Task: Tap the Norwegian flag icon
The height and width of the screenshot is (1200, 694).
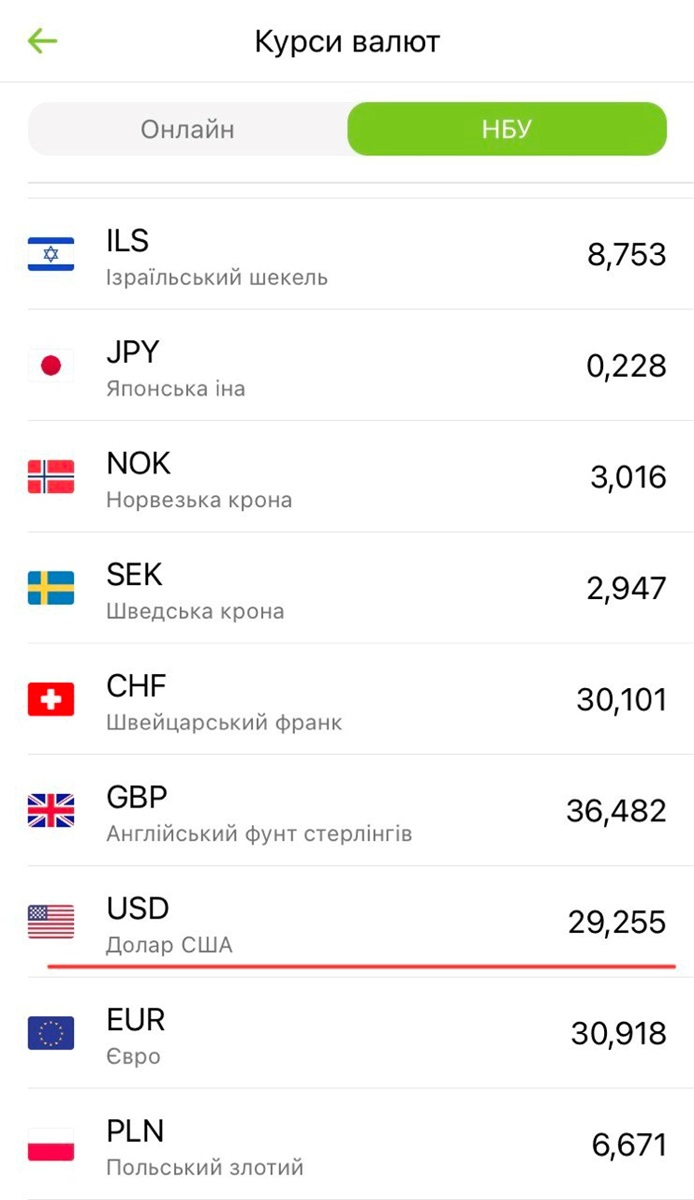Action: (x=51, y=477)
